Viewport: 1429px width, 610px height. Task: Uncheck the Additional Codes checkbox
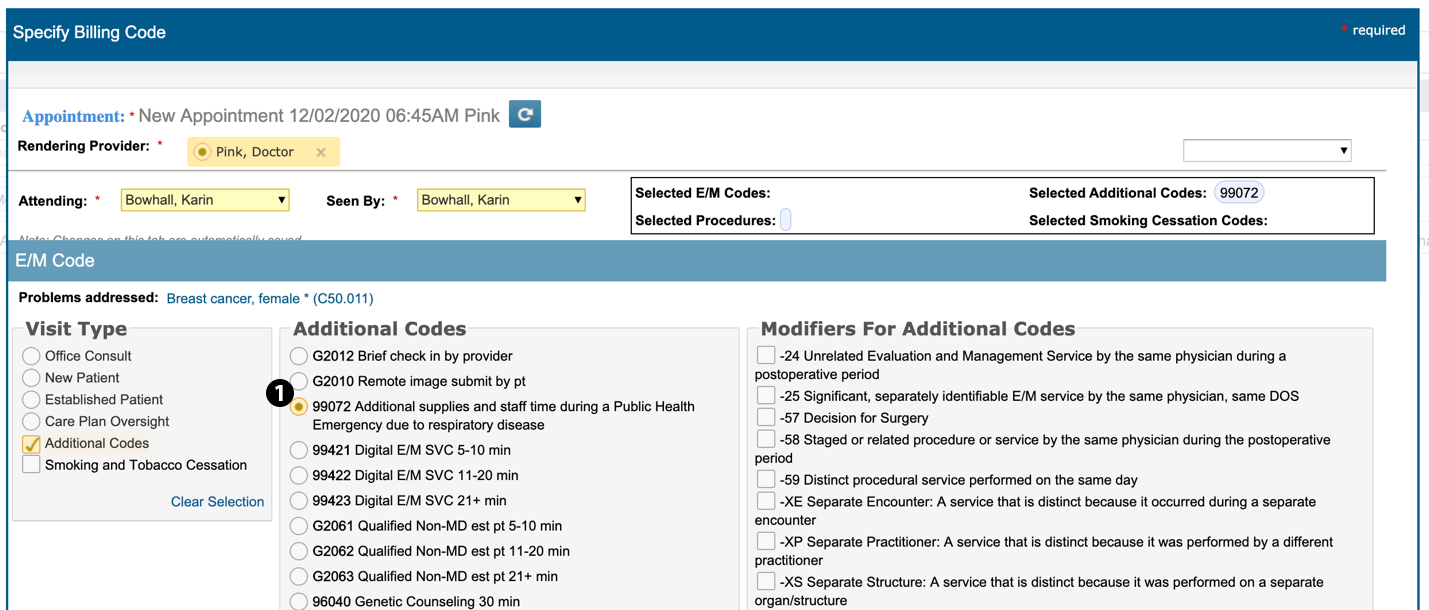[x=31, y=444]
